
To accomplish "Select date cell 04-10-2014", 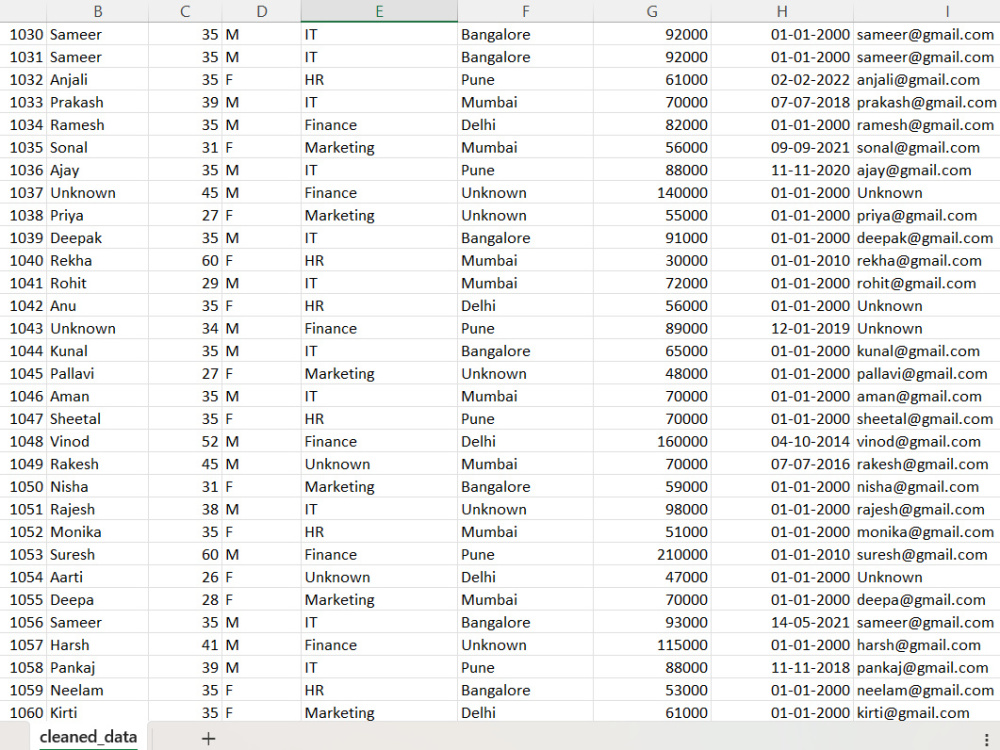I will pos(782,441).
